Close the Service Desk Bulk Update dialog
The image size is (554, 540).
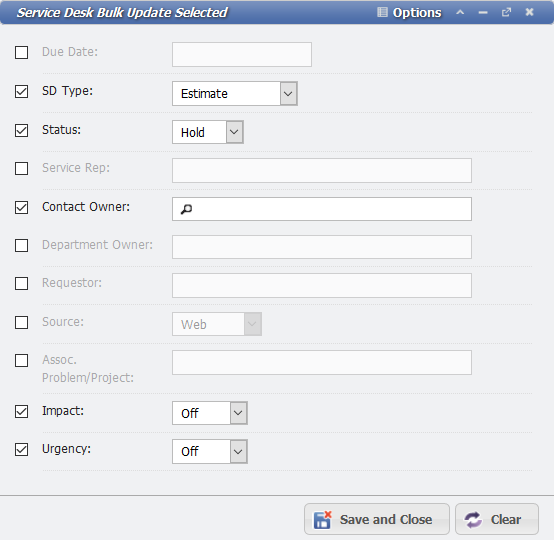pos(529,12)
